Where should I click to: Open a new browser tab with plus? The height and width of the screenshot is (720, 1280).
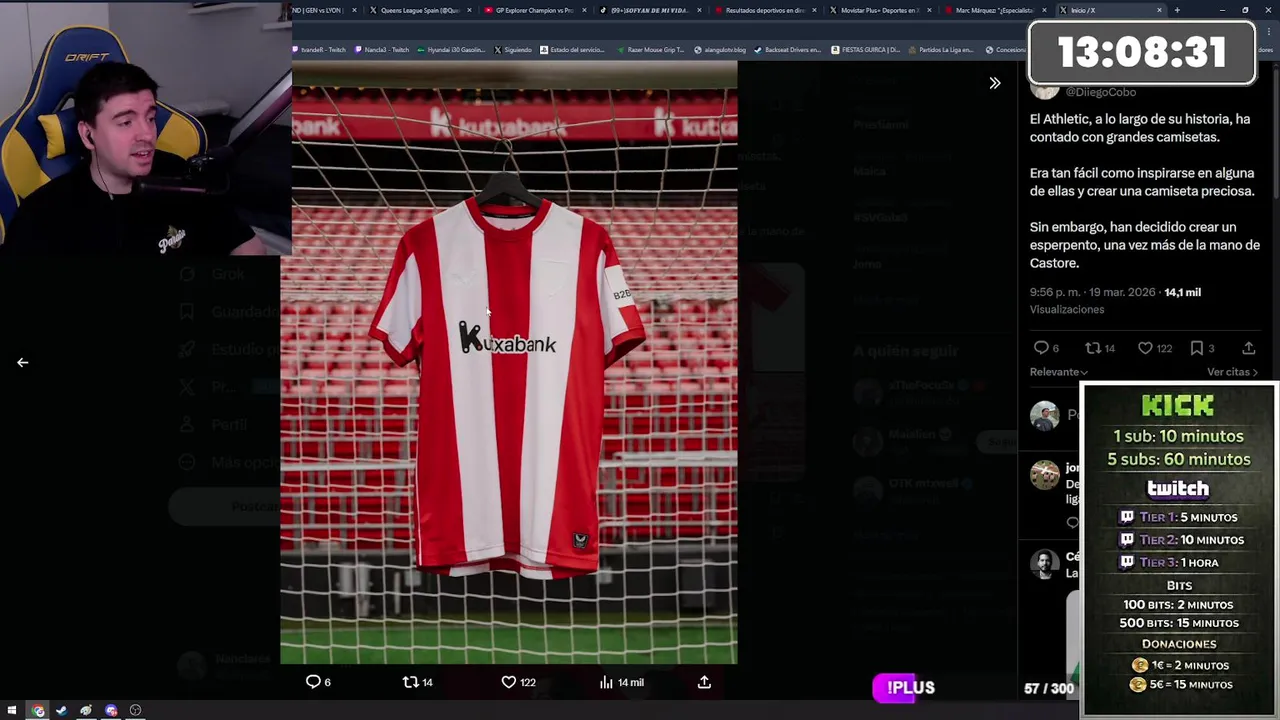(1177, 10)
